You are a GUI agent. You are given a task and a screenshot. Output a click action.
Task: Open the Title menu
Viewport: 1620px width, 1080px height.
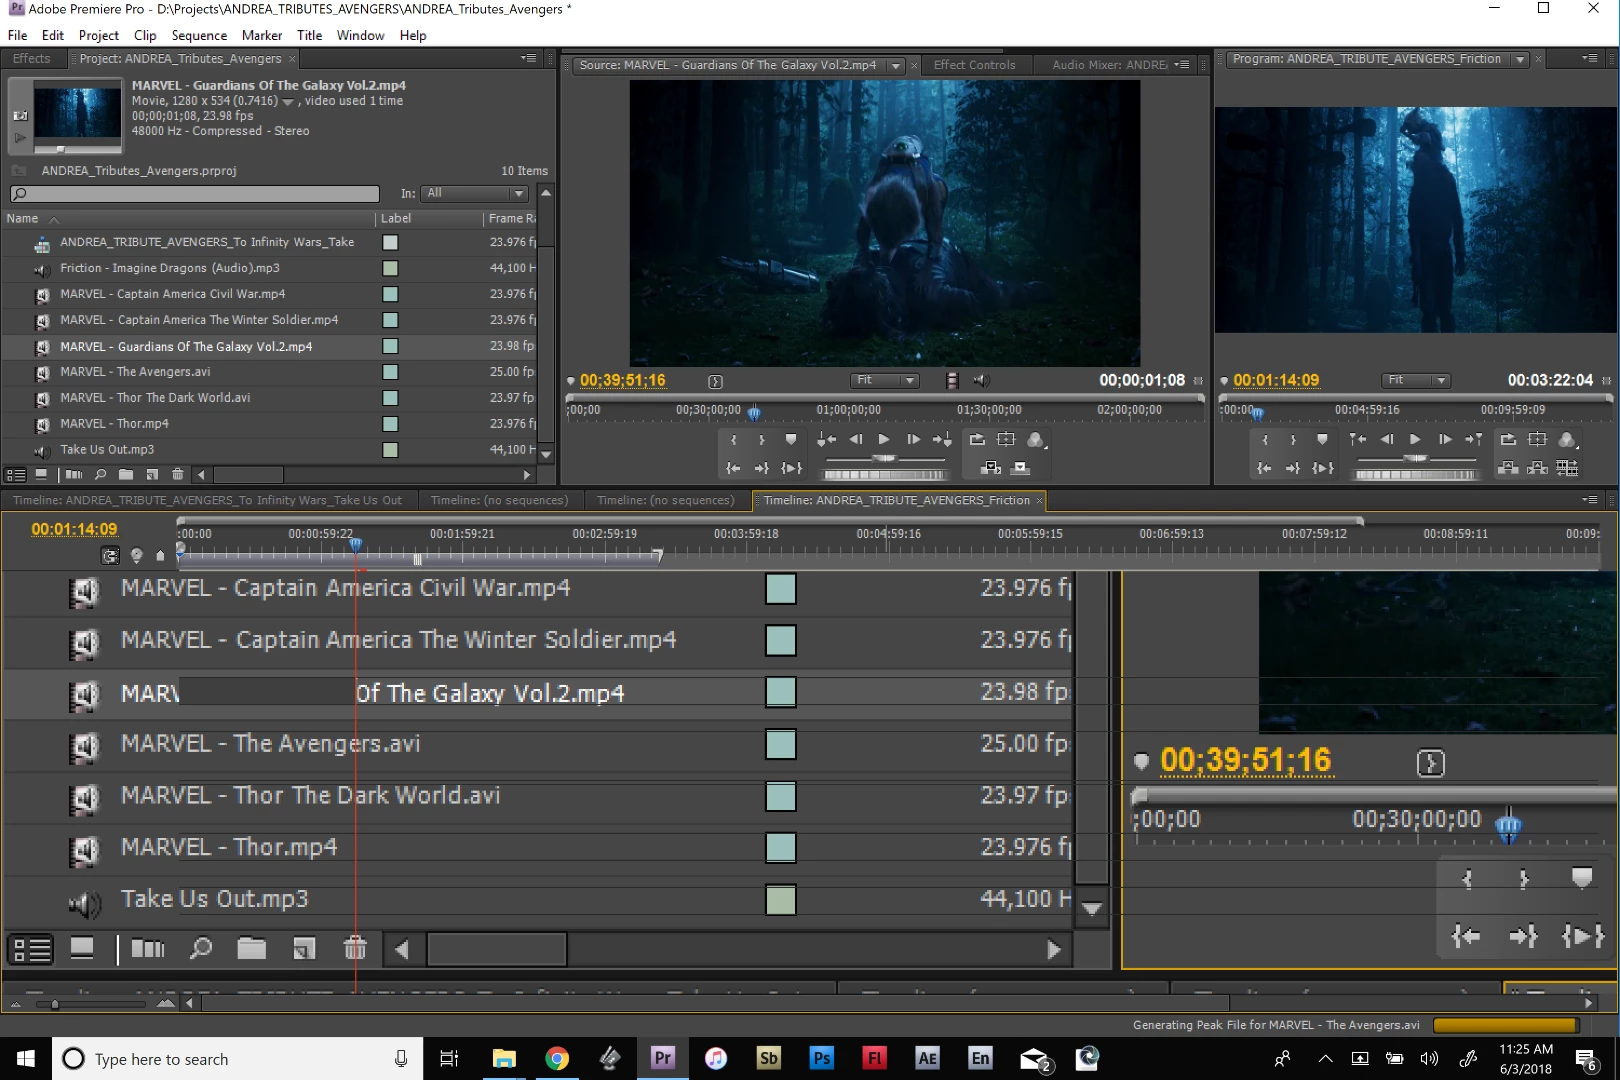point(309,35)
